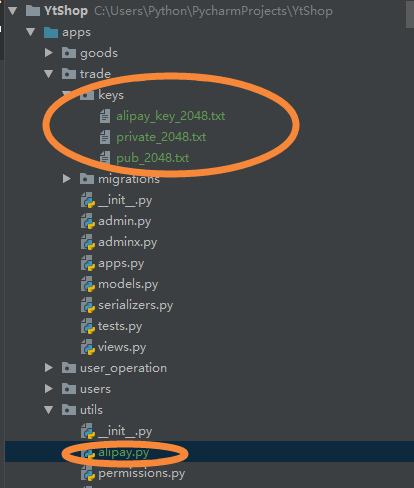Screen dimensions: 414x488
Task: Select the trade folder label
Action: pos(95,74)
